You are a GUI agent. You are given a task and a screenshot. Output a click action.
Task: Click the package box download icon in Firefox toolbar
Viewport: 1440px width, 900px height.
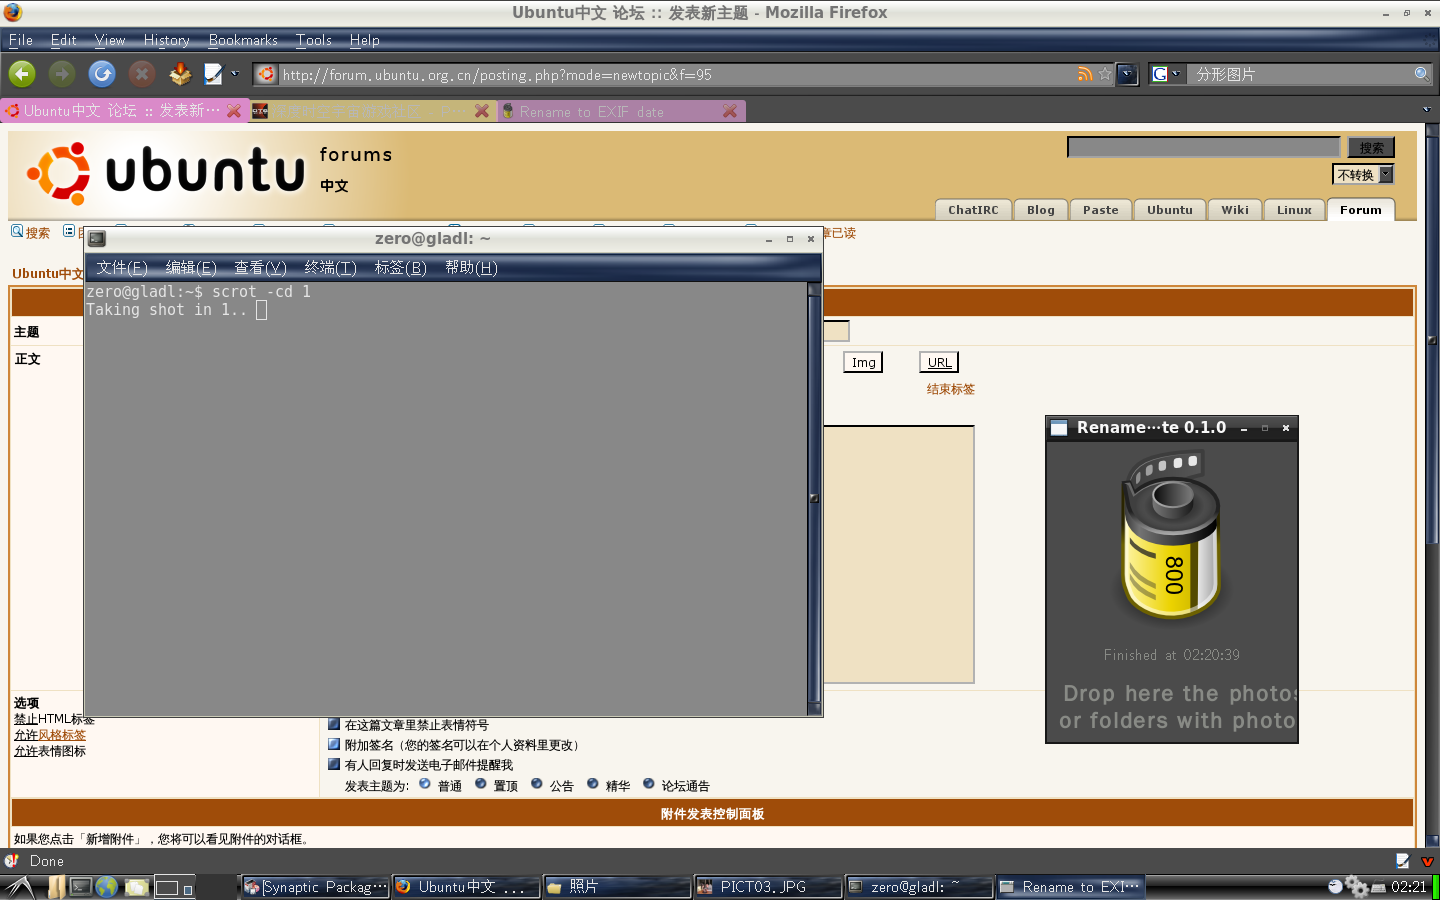coord(180,74)
